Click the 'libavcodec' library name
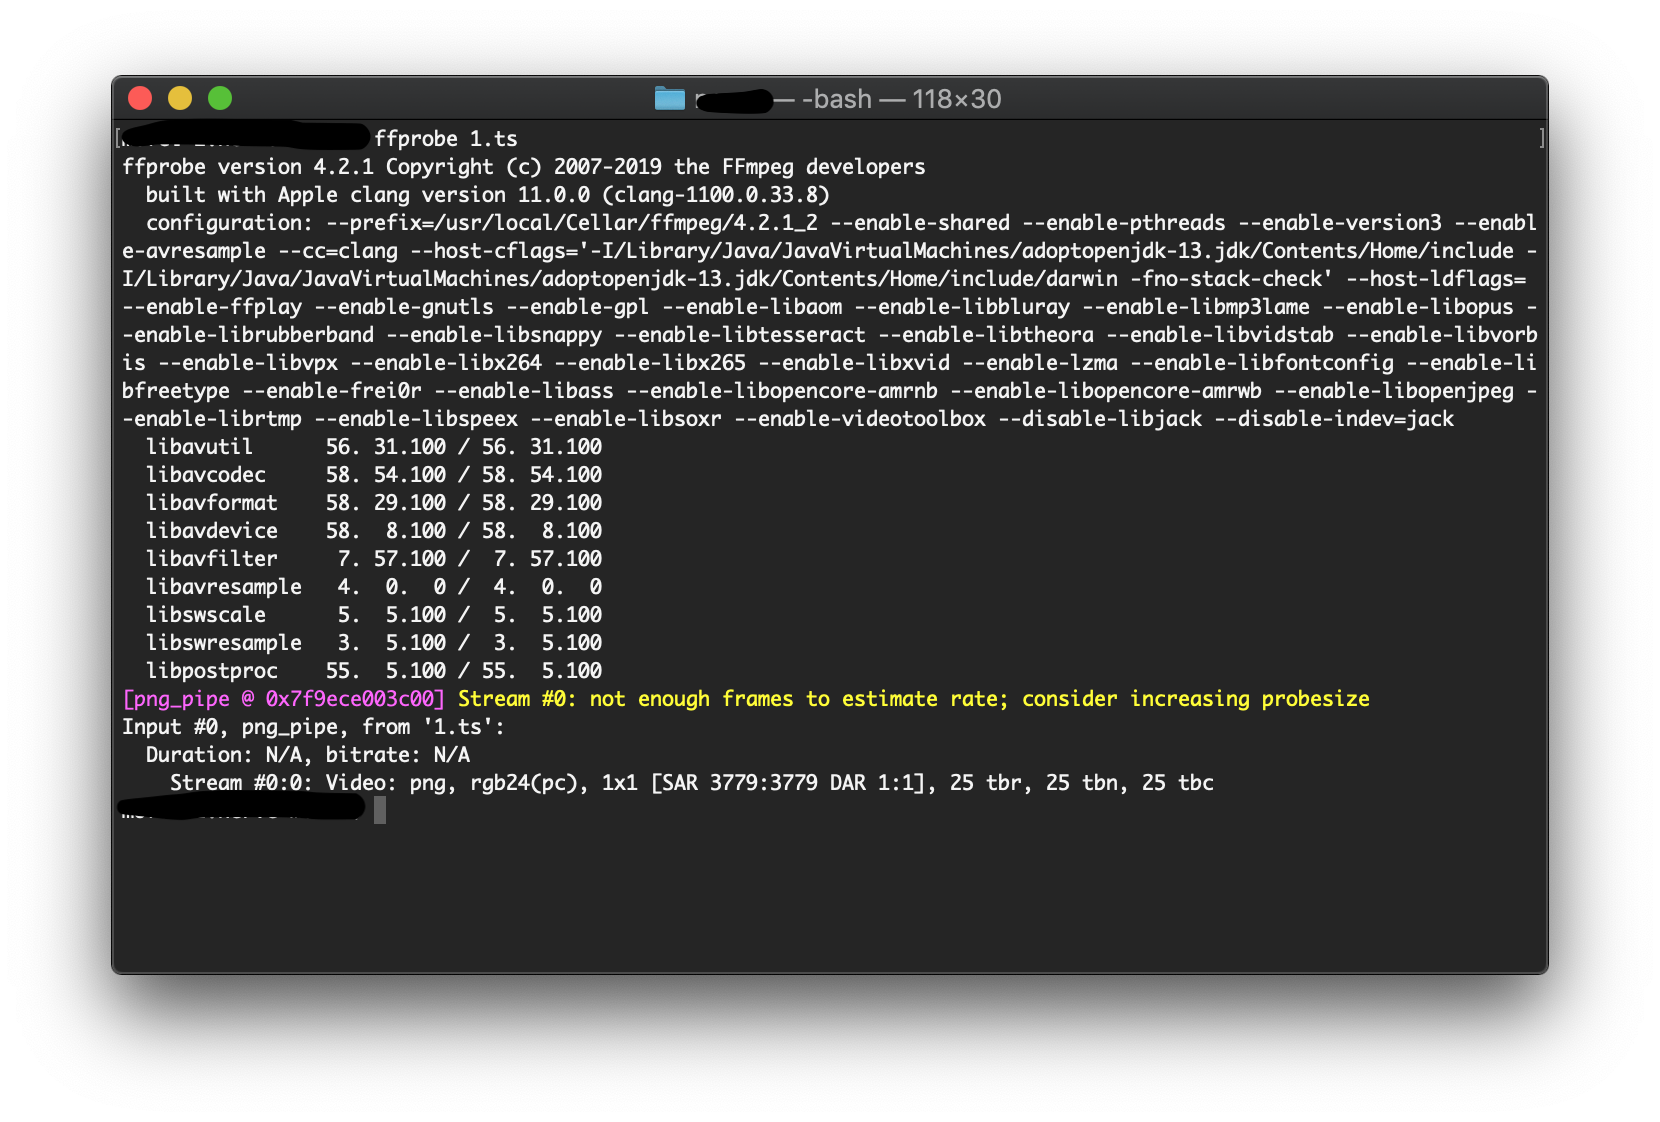This screenshot has width=1660, height=1122. [206, 475]
